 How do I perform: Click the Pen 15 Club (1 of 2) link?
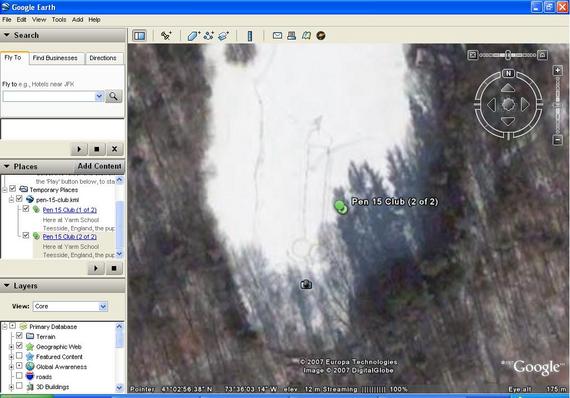coord(69,210)
